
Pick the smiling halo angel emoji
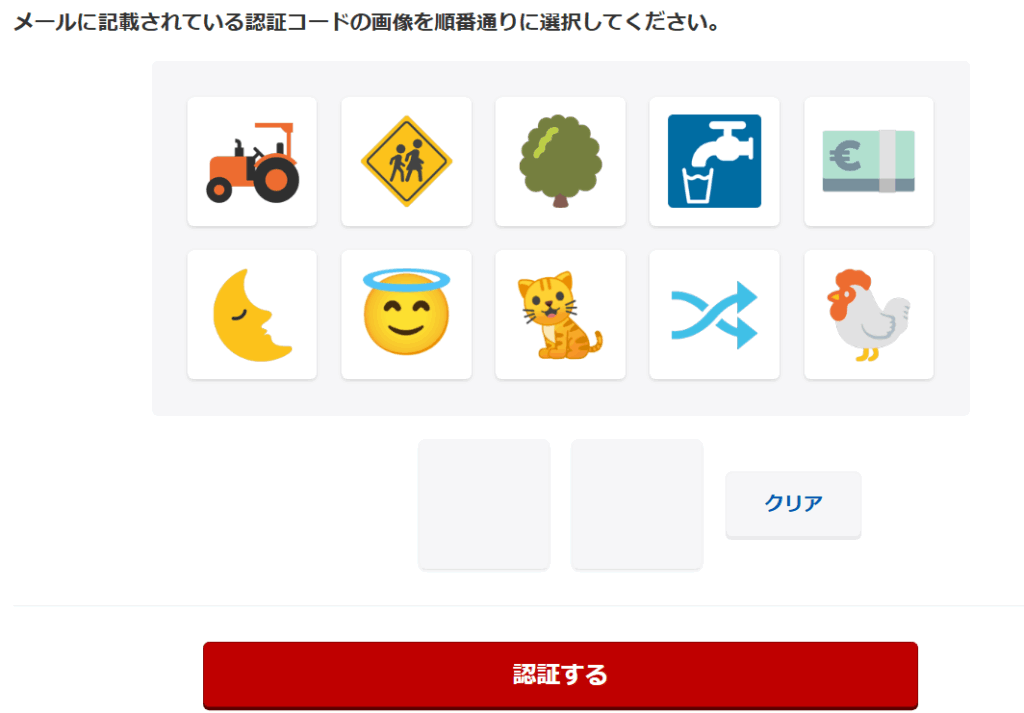click(406, 312)
